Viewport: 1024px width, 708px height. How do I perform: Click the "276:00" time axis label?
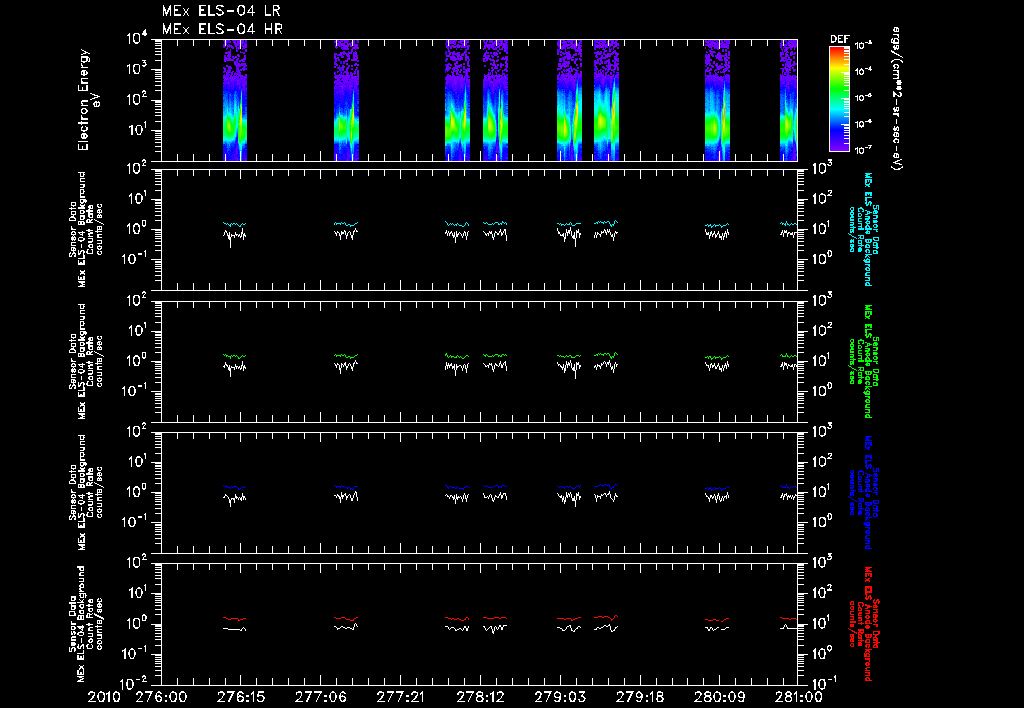pyautogui.click(x=161, y=697)
